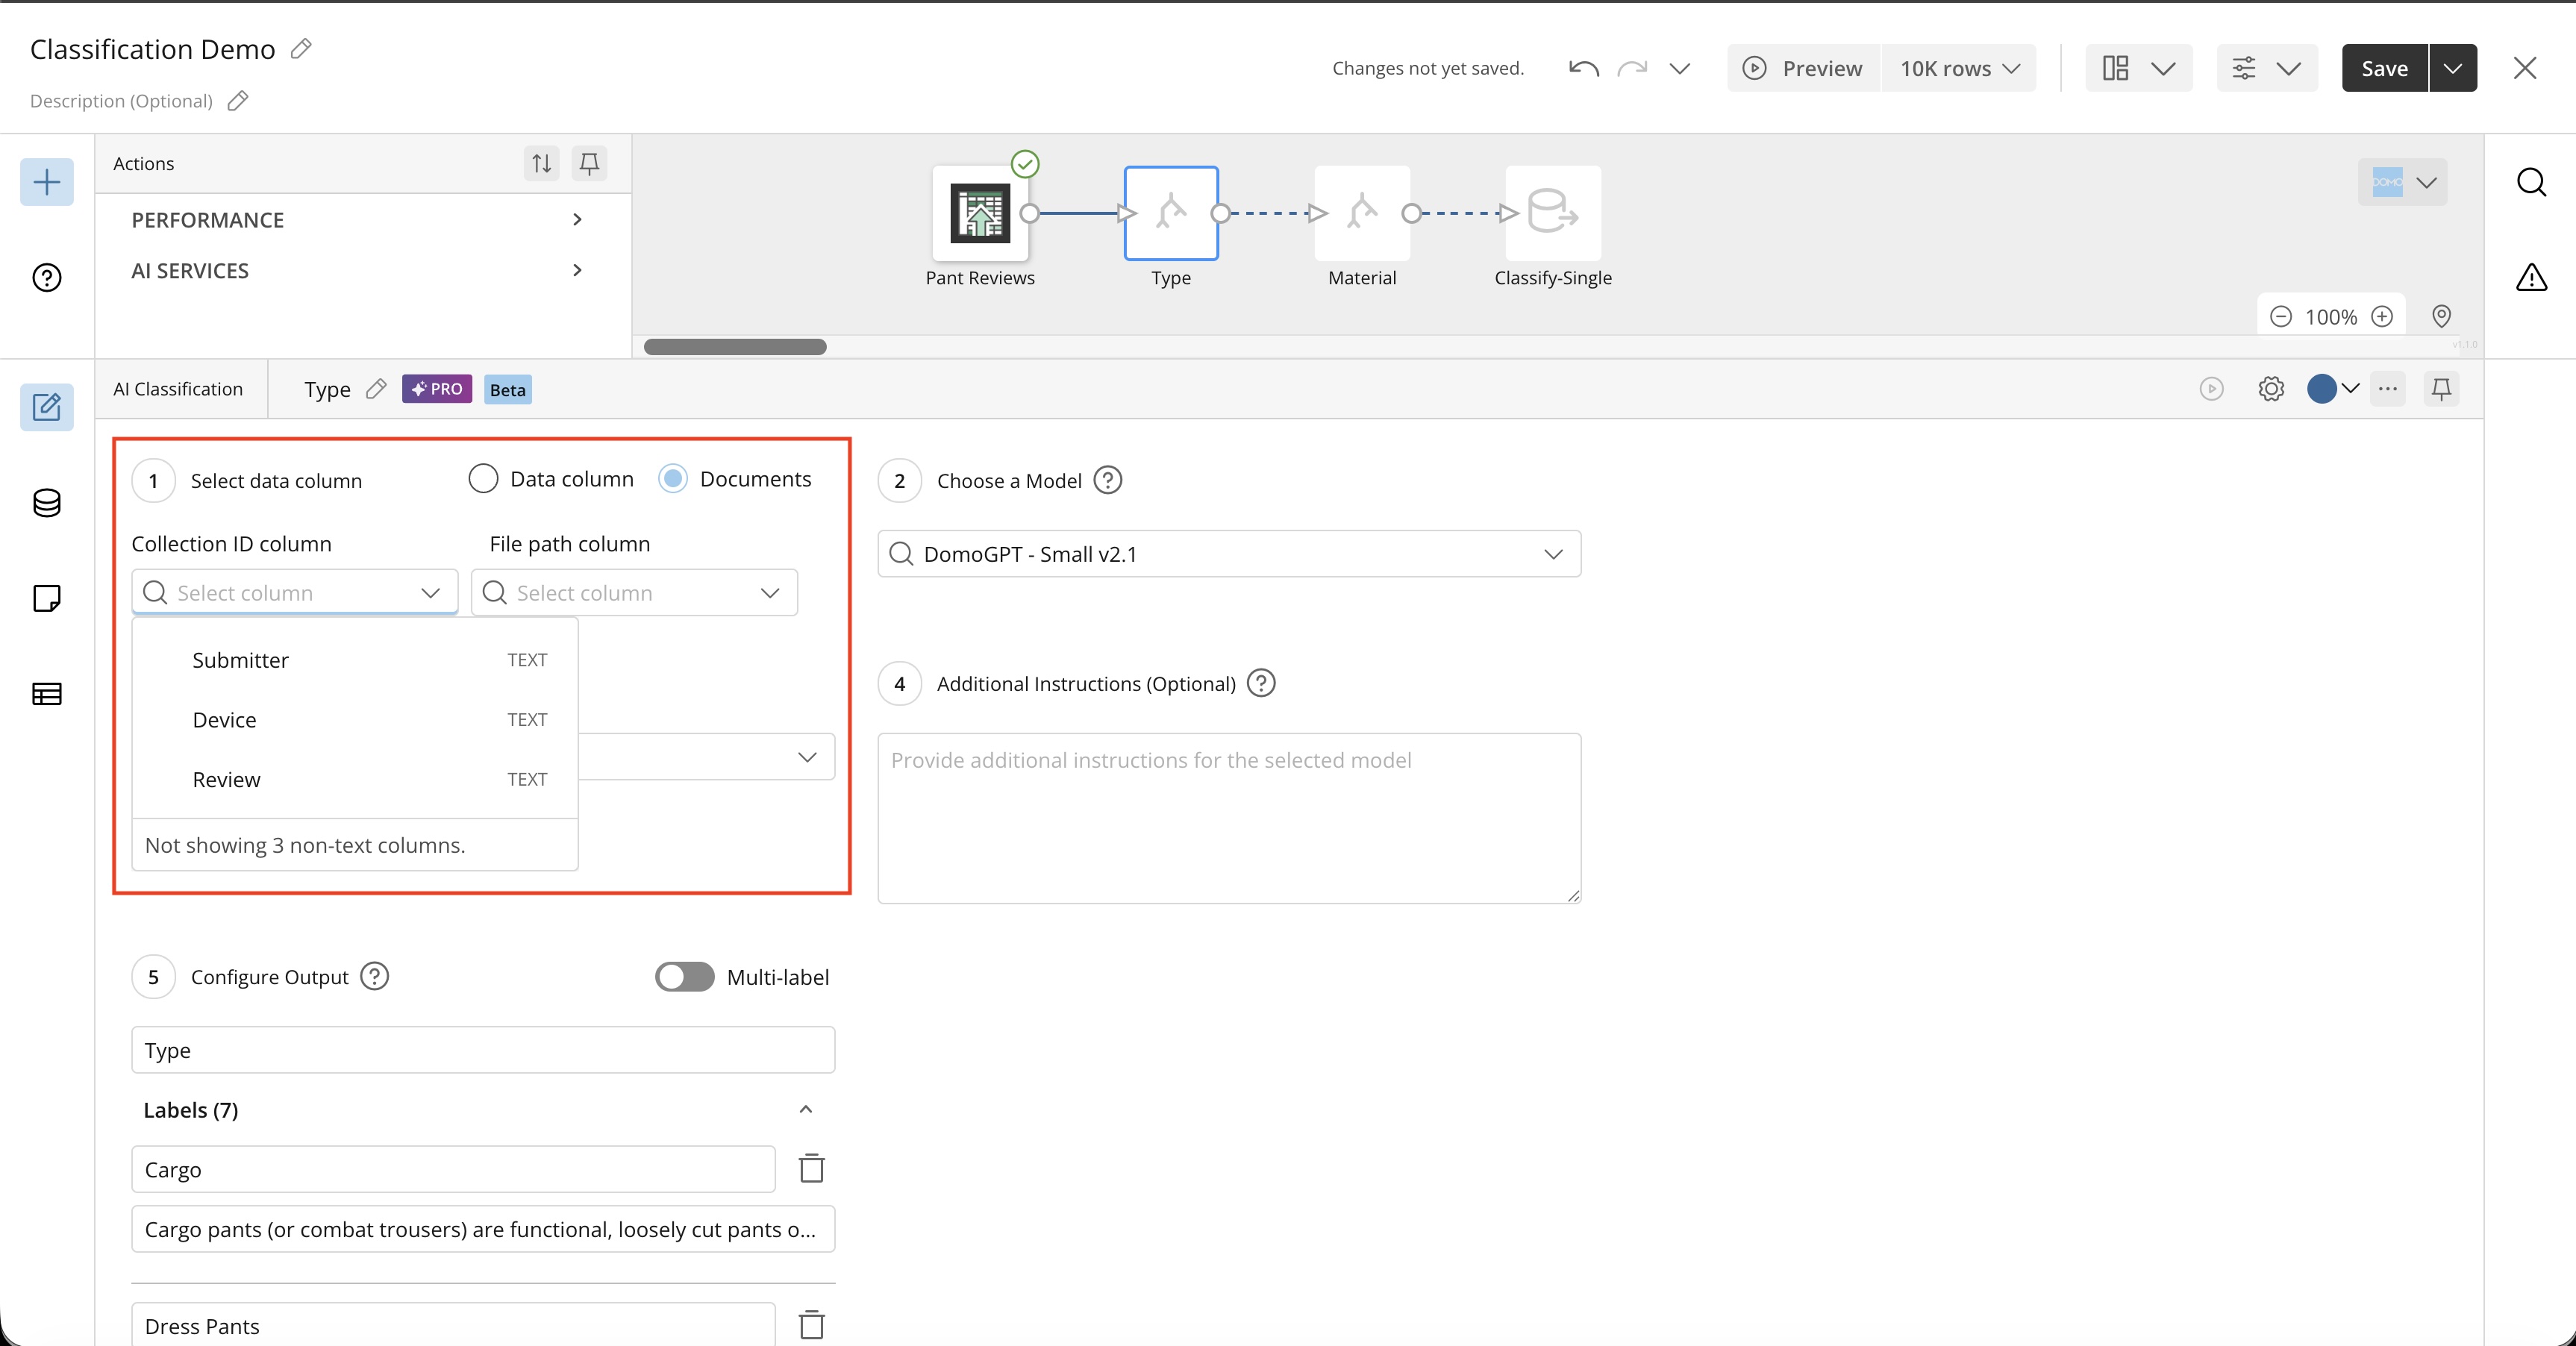This screenshot has height=1346, width=2576.
Task: Edit the description with pencil icon
Action: click(x=238, y=101)
